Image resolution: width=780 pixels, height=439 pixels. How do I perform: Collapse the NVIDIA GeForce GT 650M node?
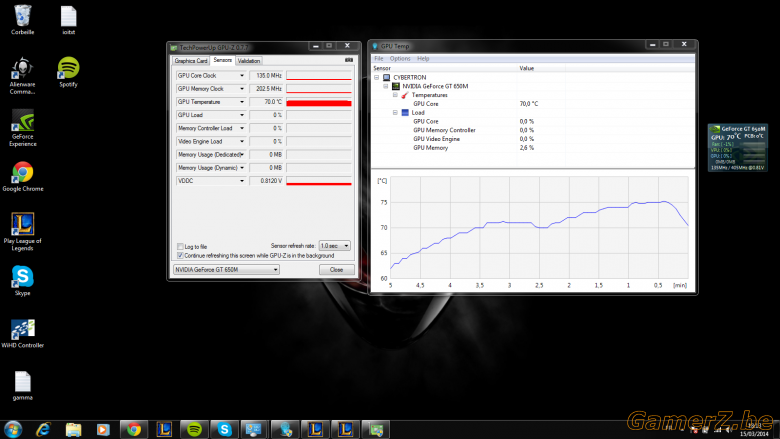pyautogui.click(x=386, y=87)
